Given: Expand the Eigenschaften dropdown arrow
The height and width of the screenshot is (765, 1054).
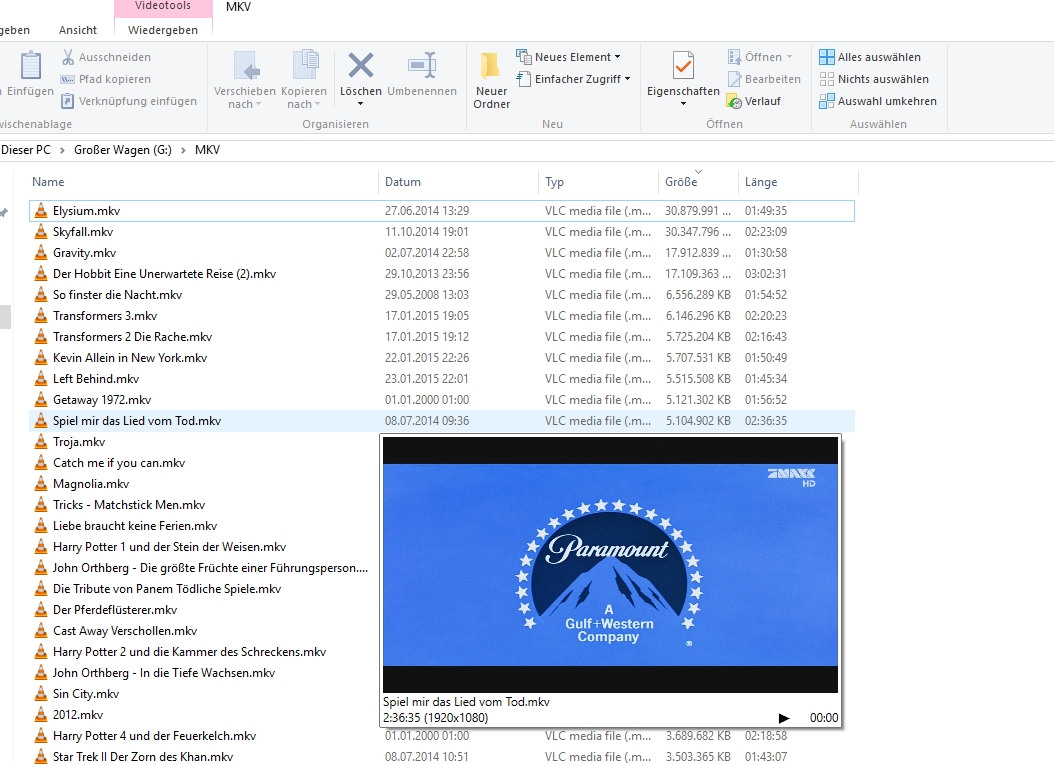Looking at the screenshot, I should pyautogui.click(x=683, y=104).
